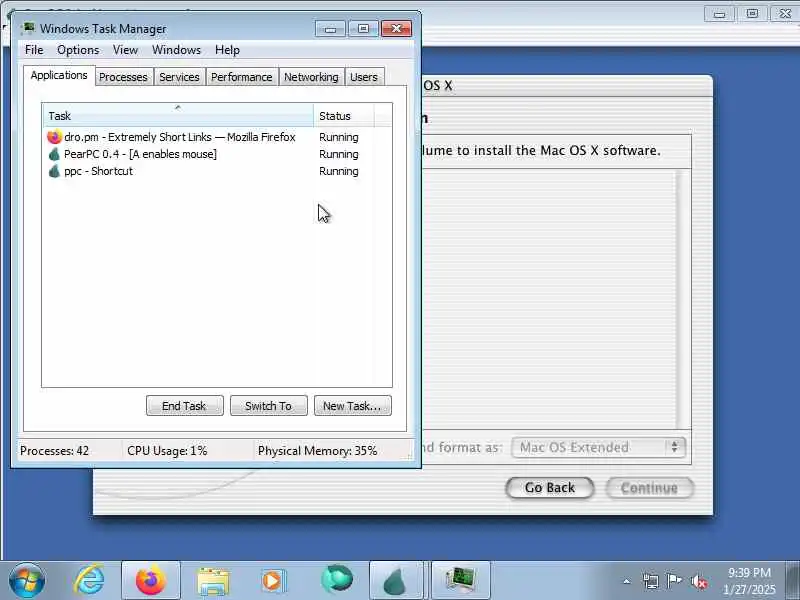
Task: Switch to Firefox in the taskbar
Action: point(151,581)
